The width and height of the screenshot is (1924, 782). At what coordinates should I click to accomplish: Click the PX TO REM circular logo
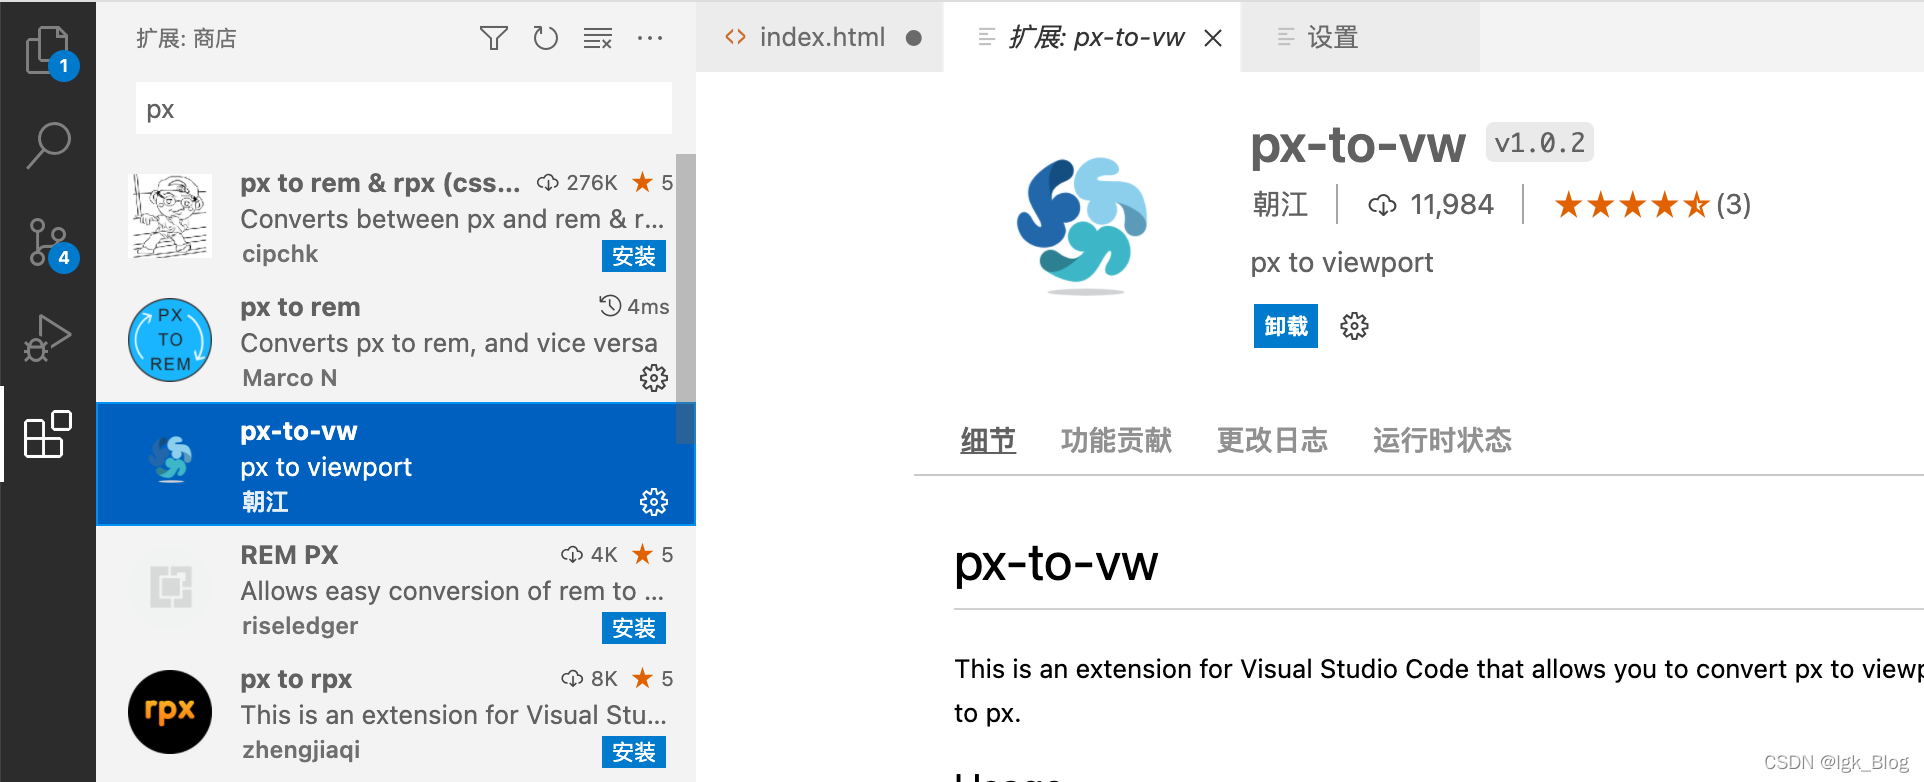[170, 340]
